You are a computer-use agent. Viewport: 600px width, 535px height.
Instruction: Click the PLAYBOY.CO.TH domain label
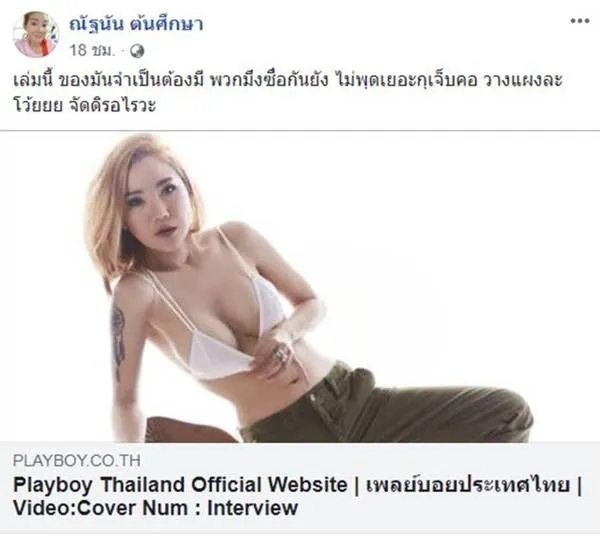77,460
